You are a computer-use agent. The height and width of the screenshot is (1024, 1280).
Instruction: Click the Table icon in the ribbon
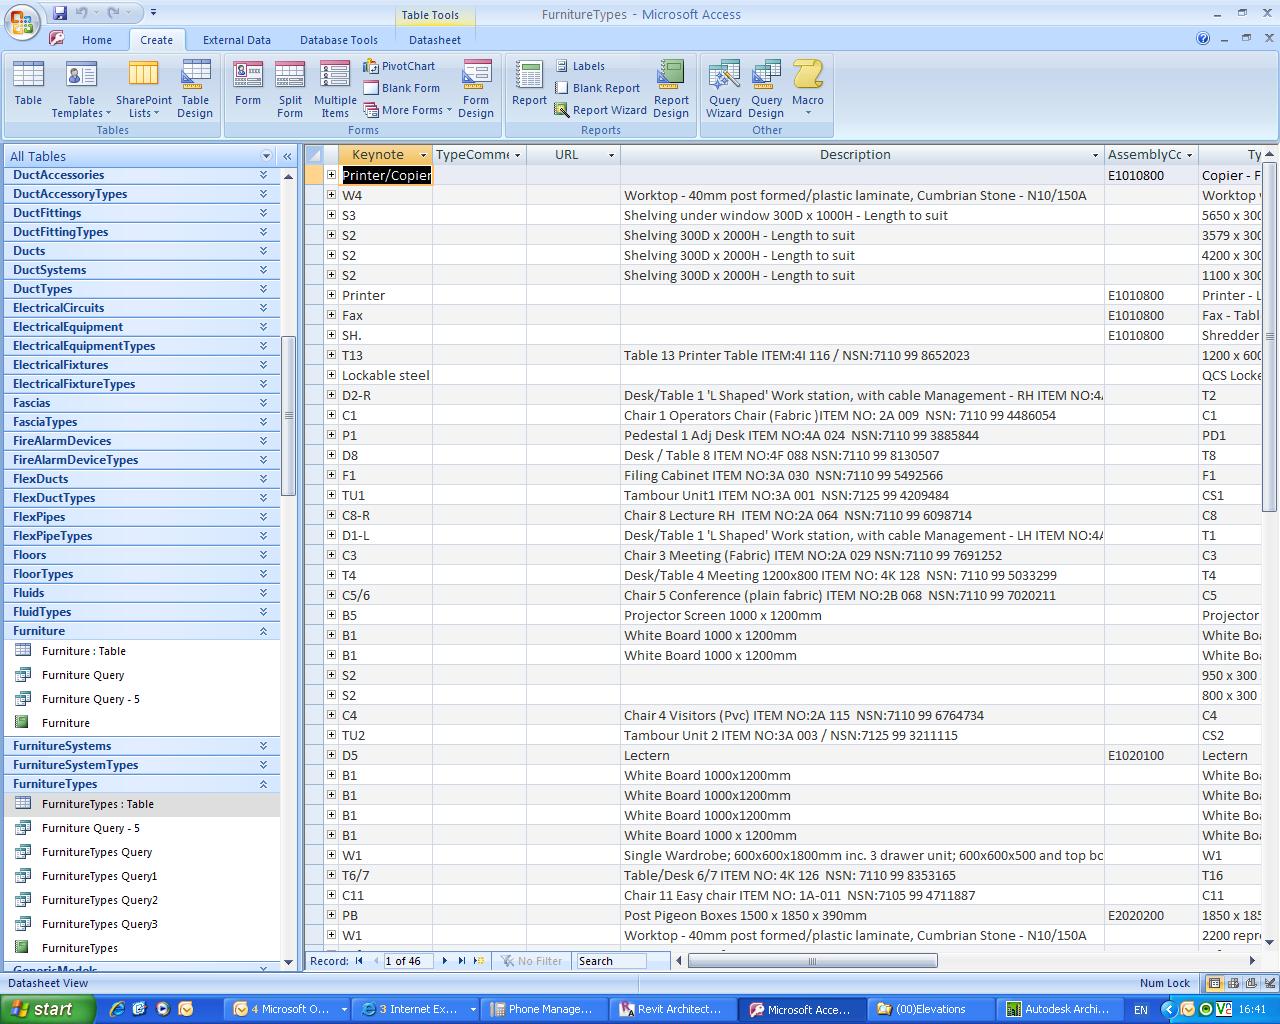[x=28, y=84]
